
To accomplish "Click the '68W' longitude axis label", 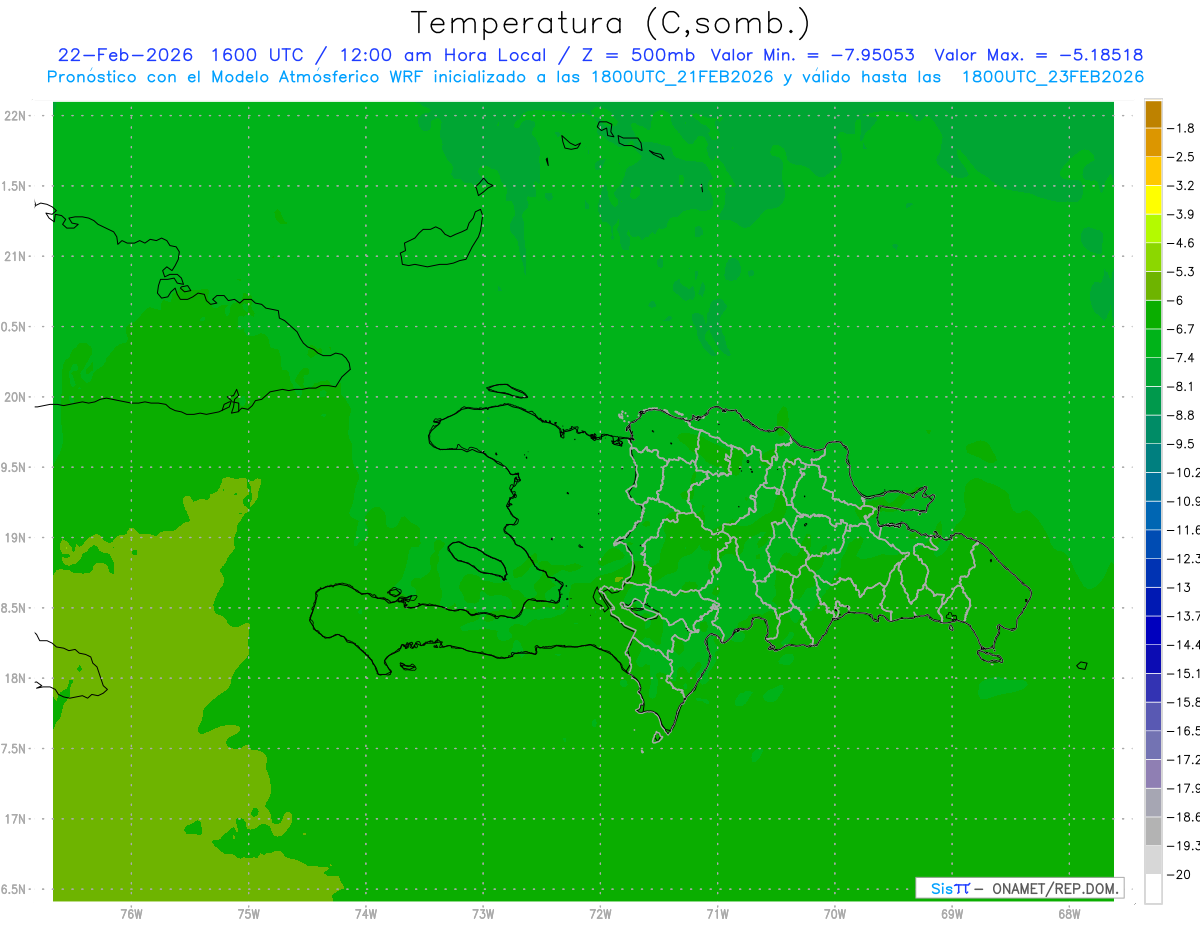I will coord(1069,914).
